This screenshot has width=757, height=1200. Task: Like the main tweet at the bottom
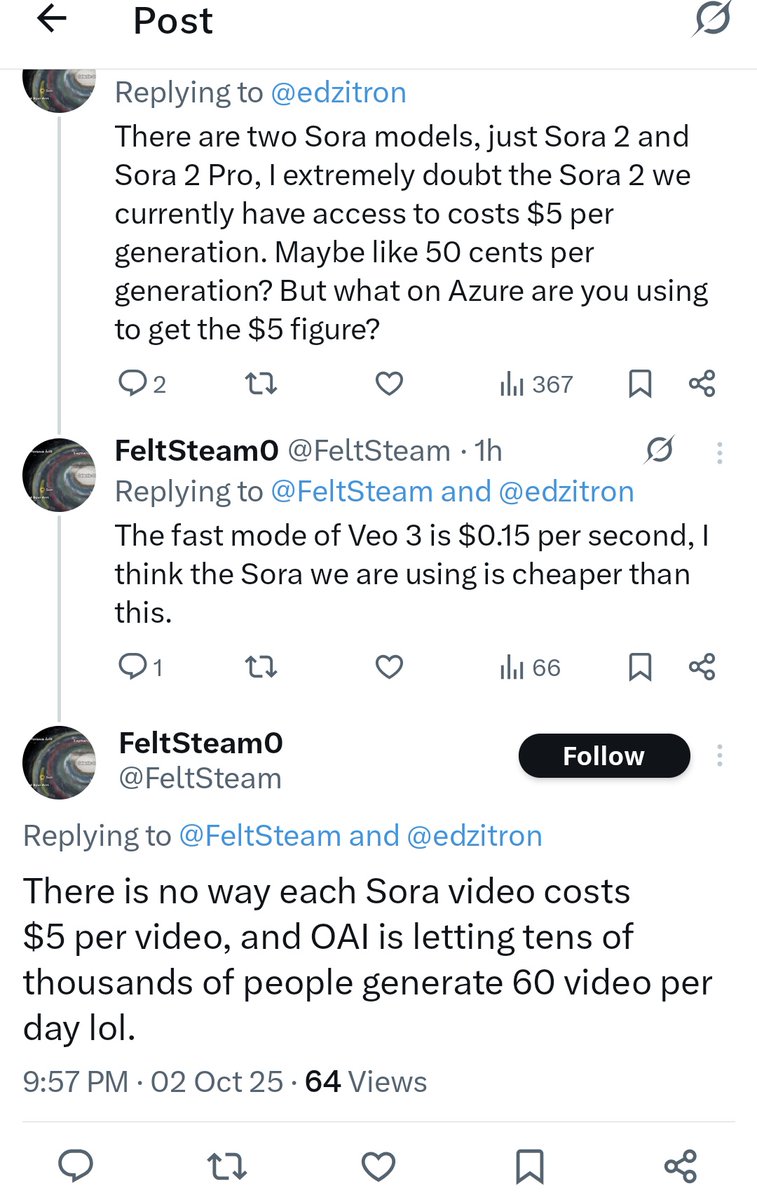[378, 1165]
